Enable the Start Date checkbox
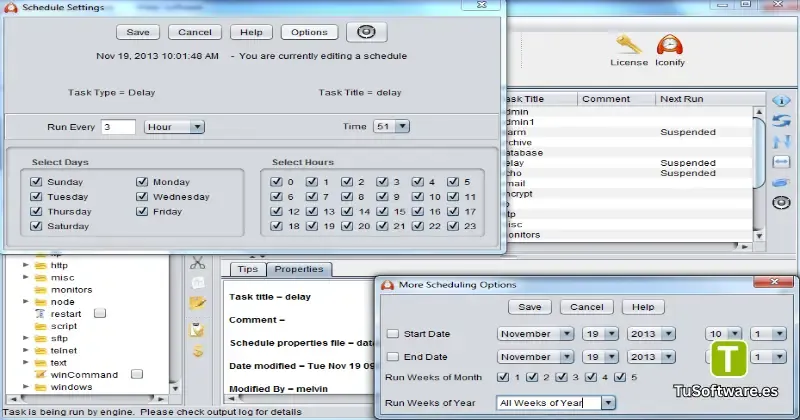The image size is (800, 420). tap(392, 334)
